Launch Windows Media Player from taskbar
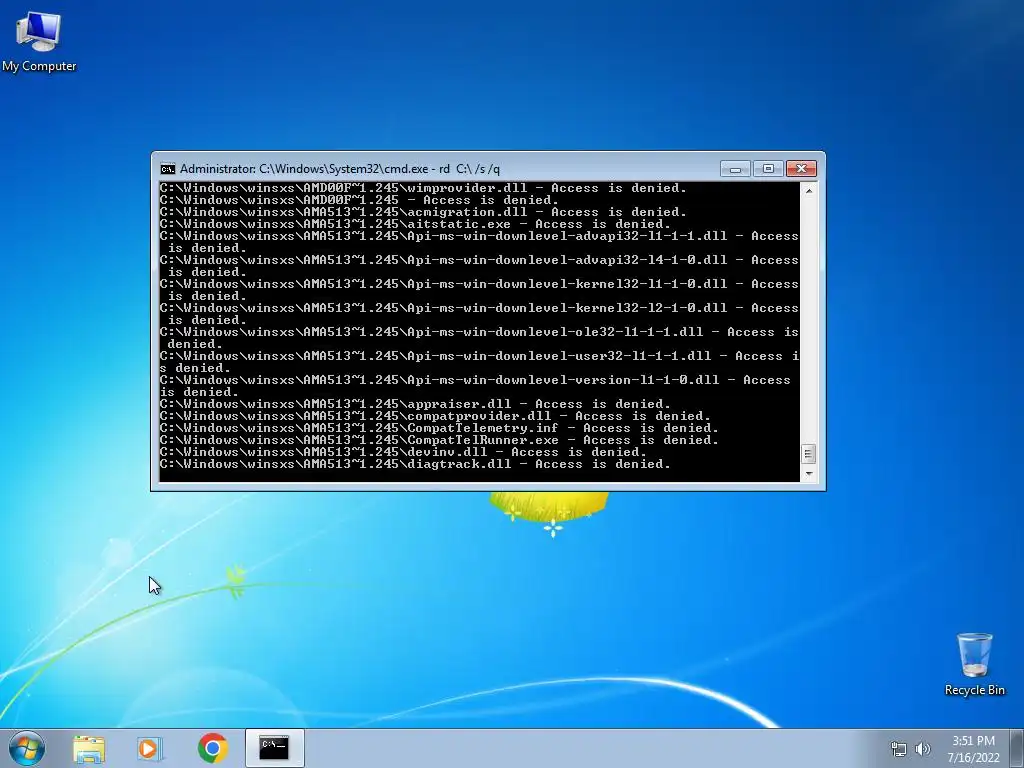1024x768 pixels. point(150,748)
